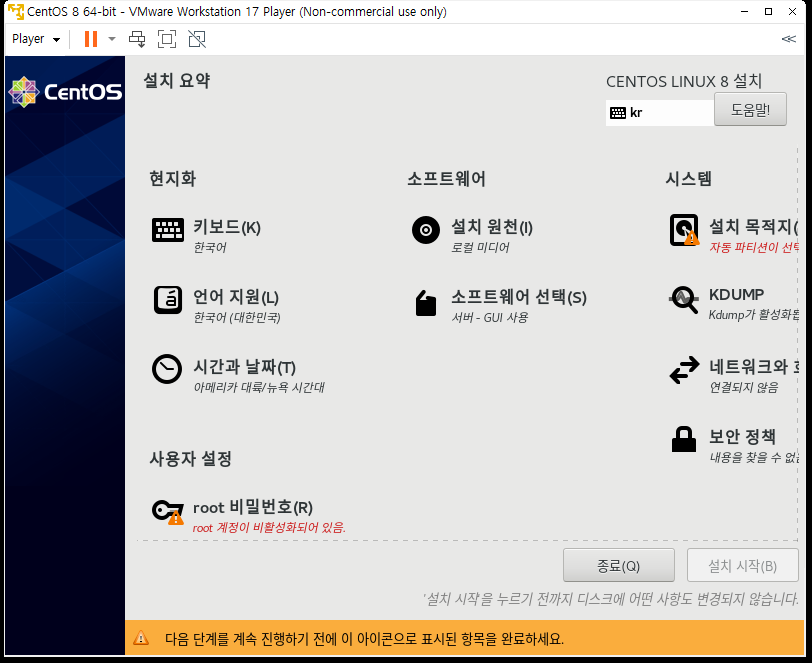Maximize the VMware Player window
This screenshot has width=812, height=663.
(768, 11)
